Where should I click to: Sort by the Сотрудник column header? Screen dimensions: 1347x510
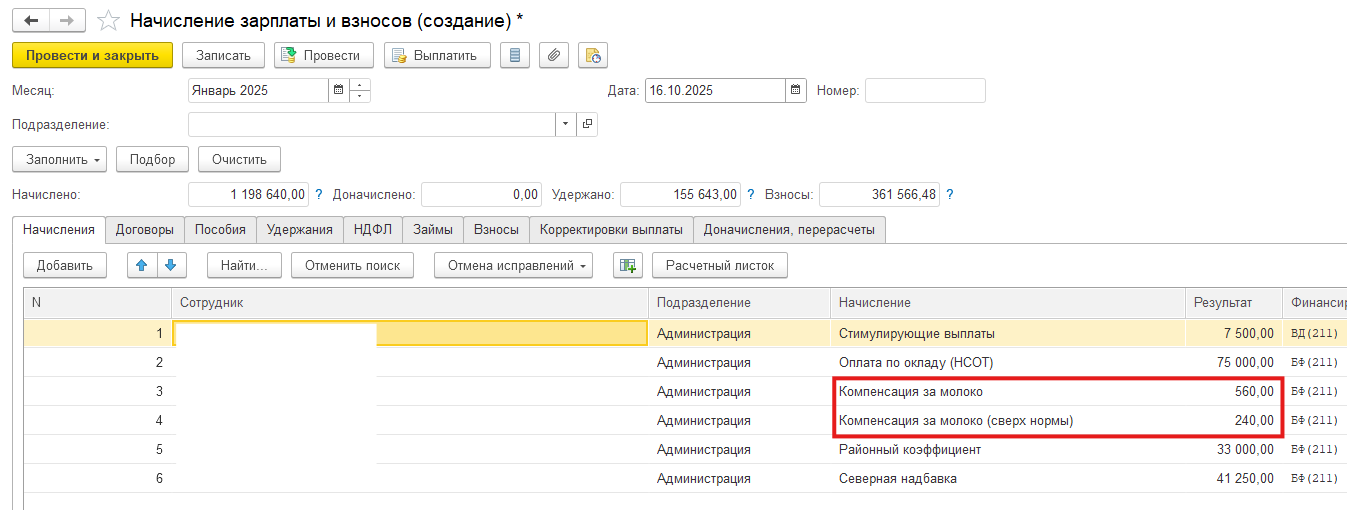coord(410,302)
